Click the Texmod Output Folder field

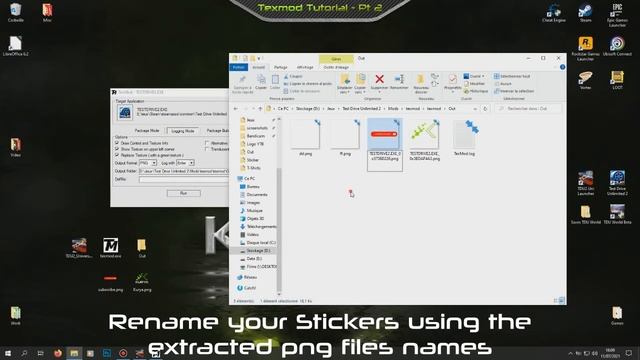pyautogui.click(x=184, y=171)
